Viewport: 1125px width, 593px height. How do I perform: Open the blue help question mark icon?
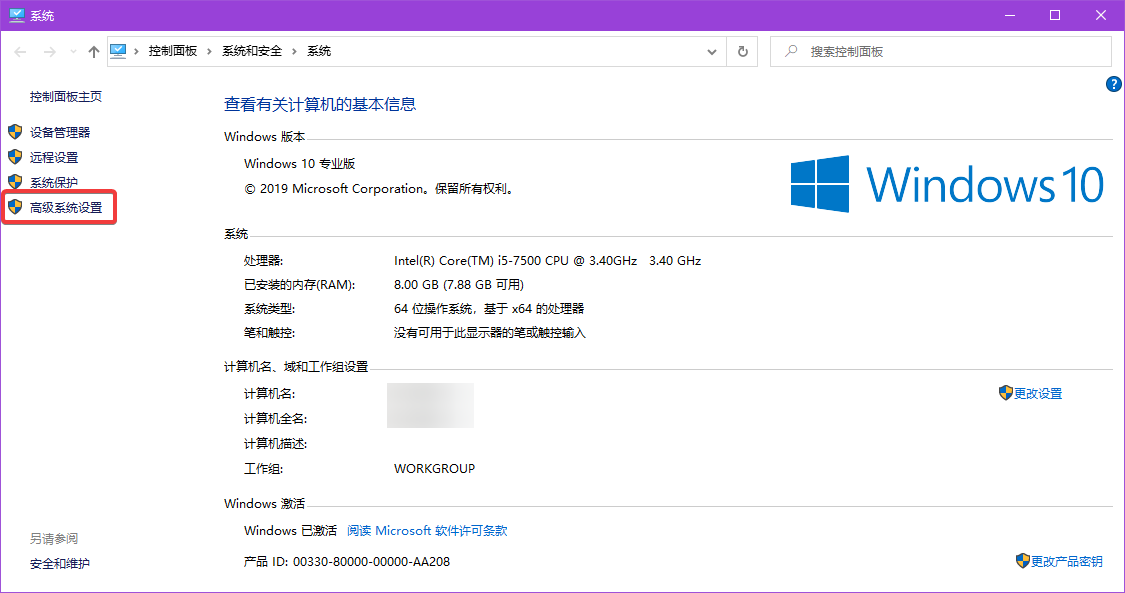point(1113,84)
